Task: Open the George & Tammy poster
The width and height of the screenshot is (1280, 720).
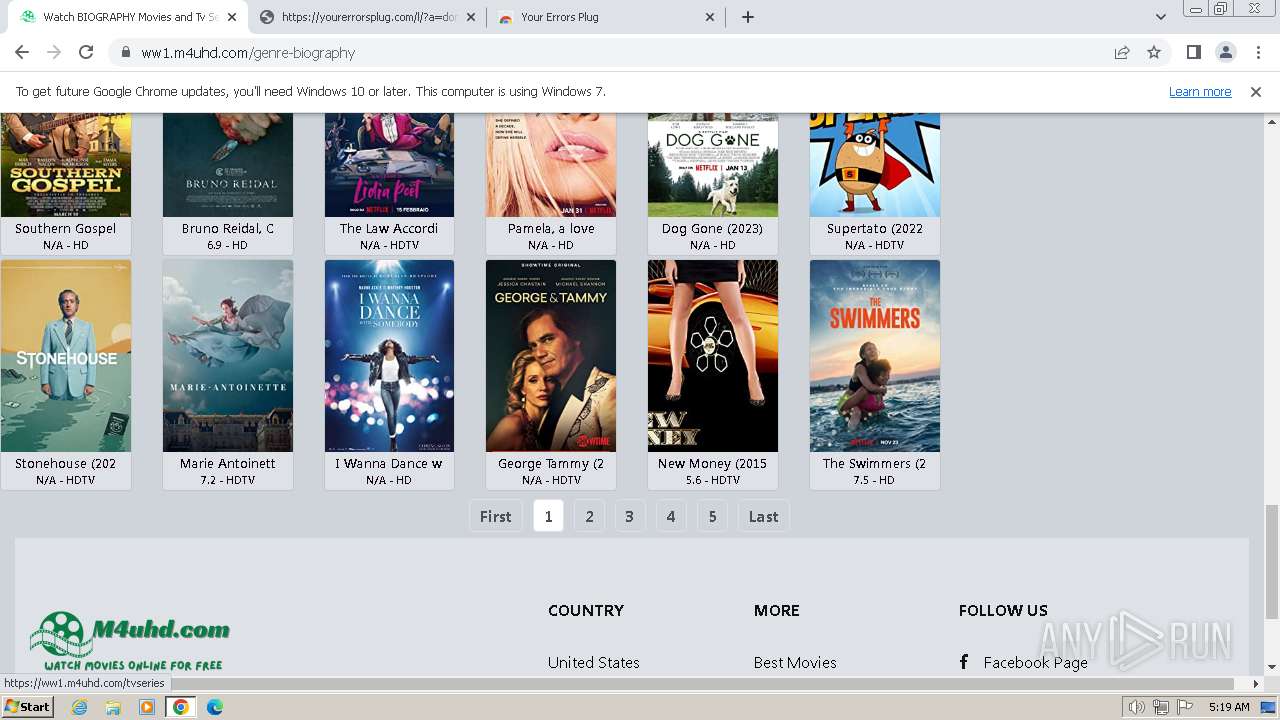Action: point(551,356)
